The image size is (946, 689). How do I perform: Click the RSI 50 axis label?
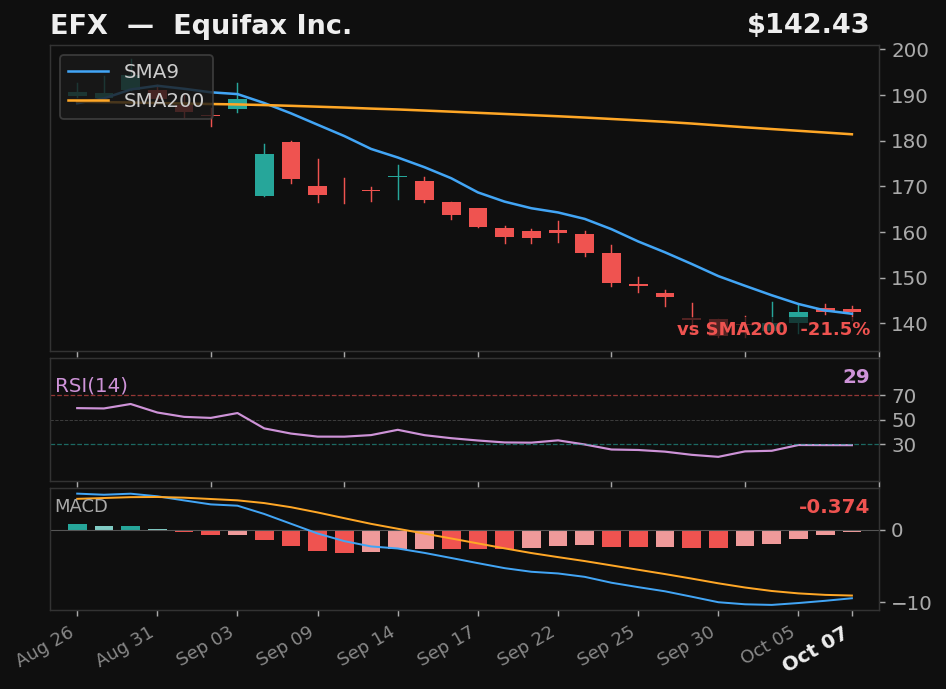tap(904, 421)
